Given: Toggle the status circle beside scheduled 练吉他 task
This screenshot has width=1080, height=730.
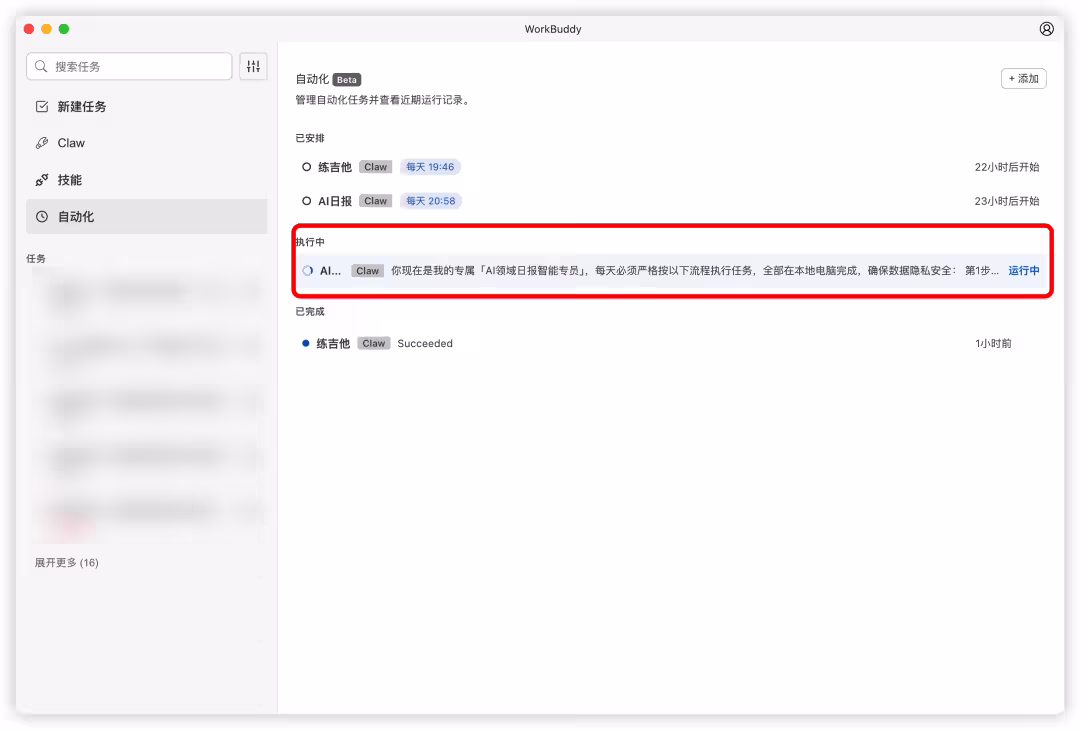Looking at the screenshot, I should click(306, 166).
